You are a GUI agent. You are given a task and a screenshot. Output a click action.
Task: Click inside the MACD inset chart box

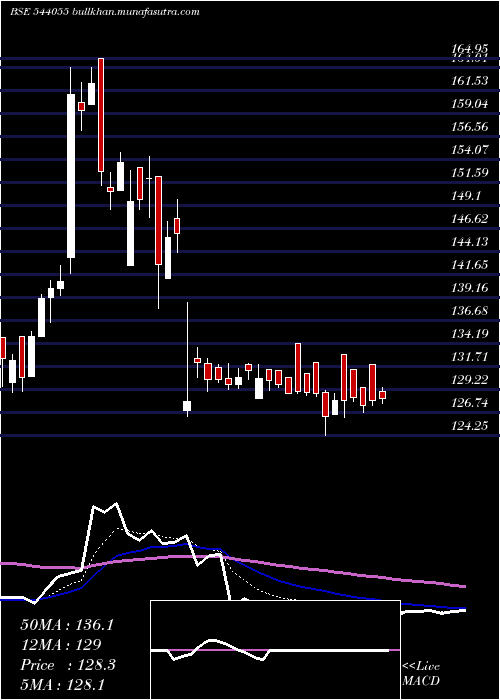275,650
